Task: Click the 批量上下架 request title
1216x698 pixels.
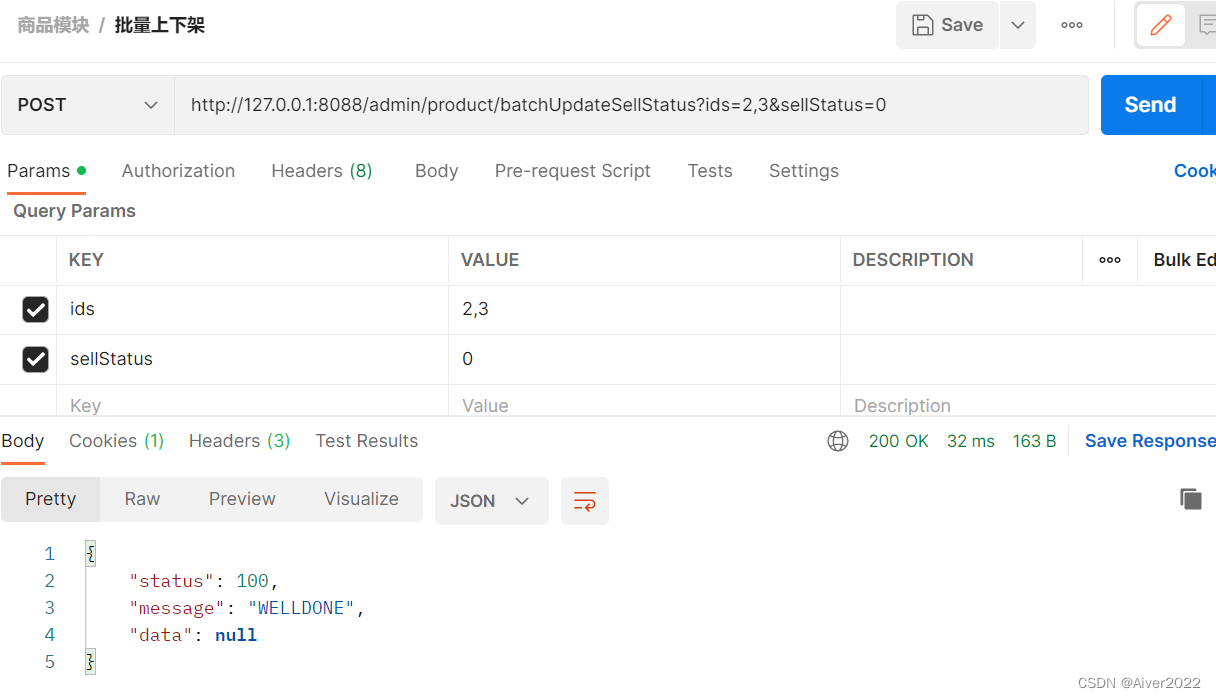Action: click(x=160, y=25)
